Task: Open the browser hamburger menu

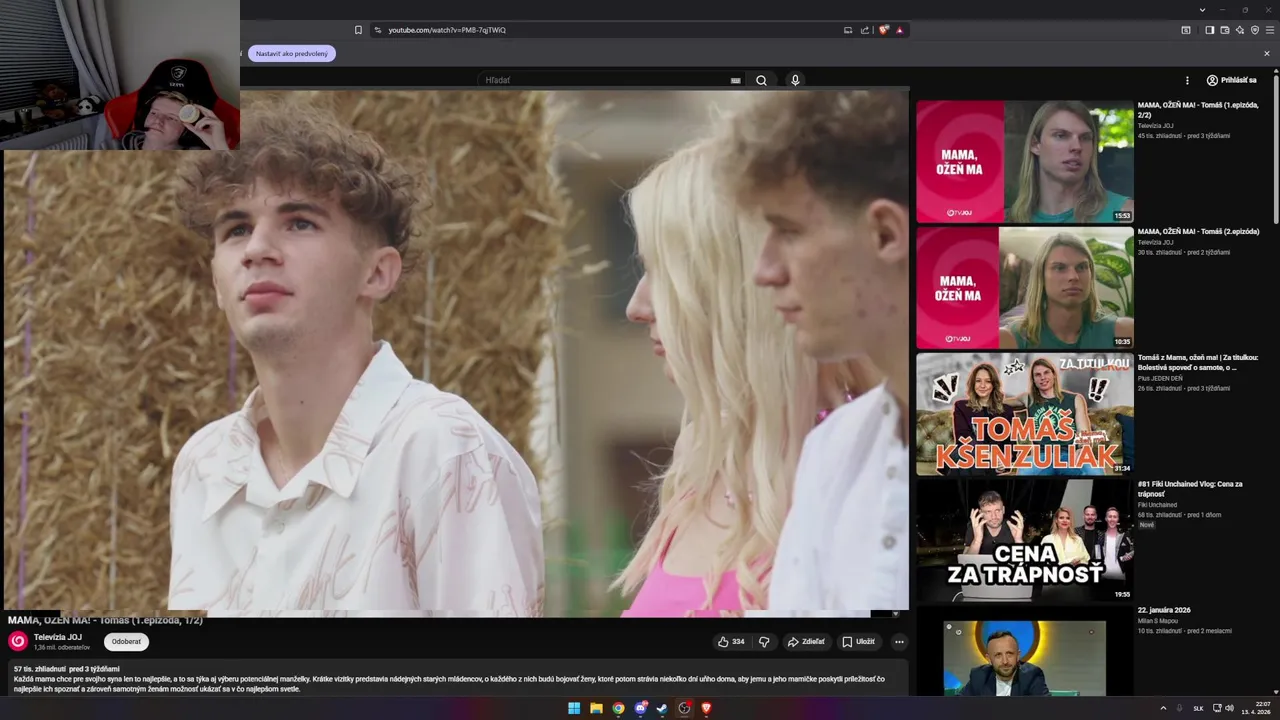Action: coord(1270,30)
